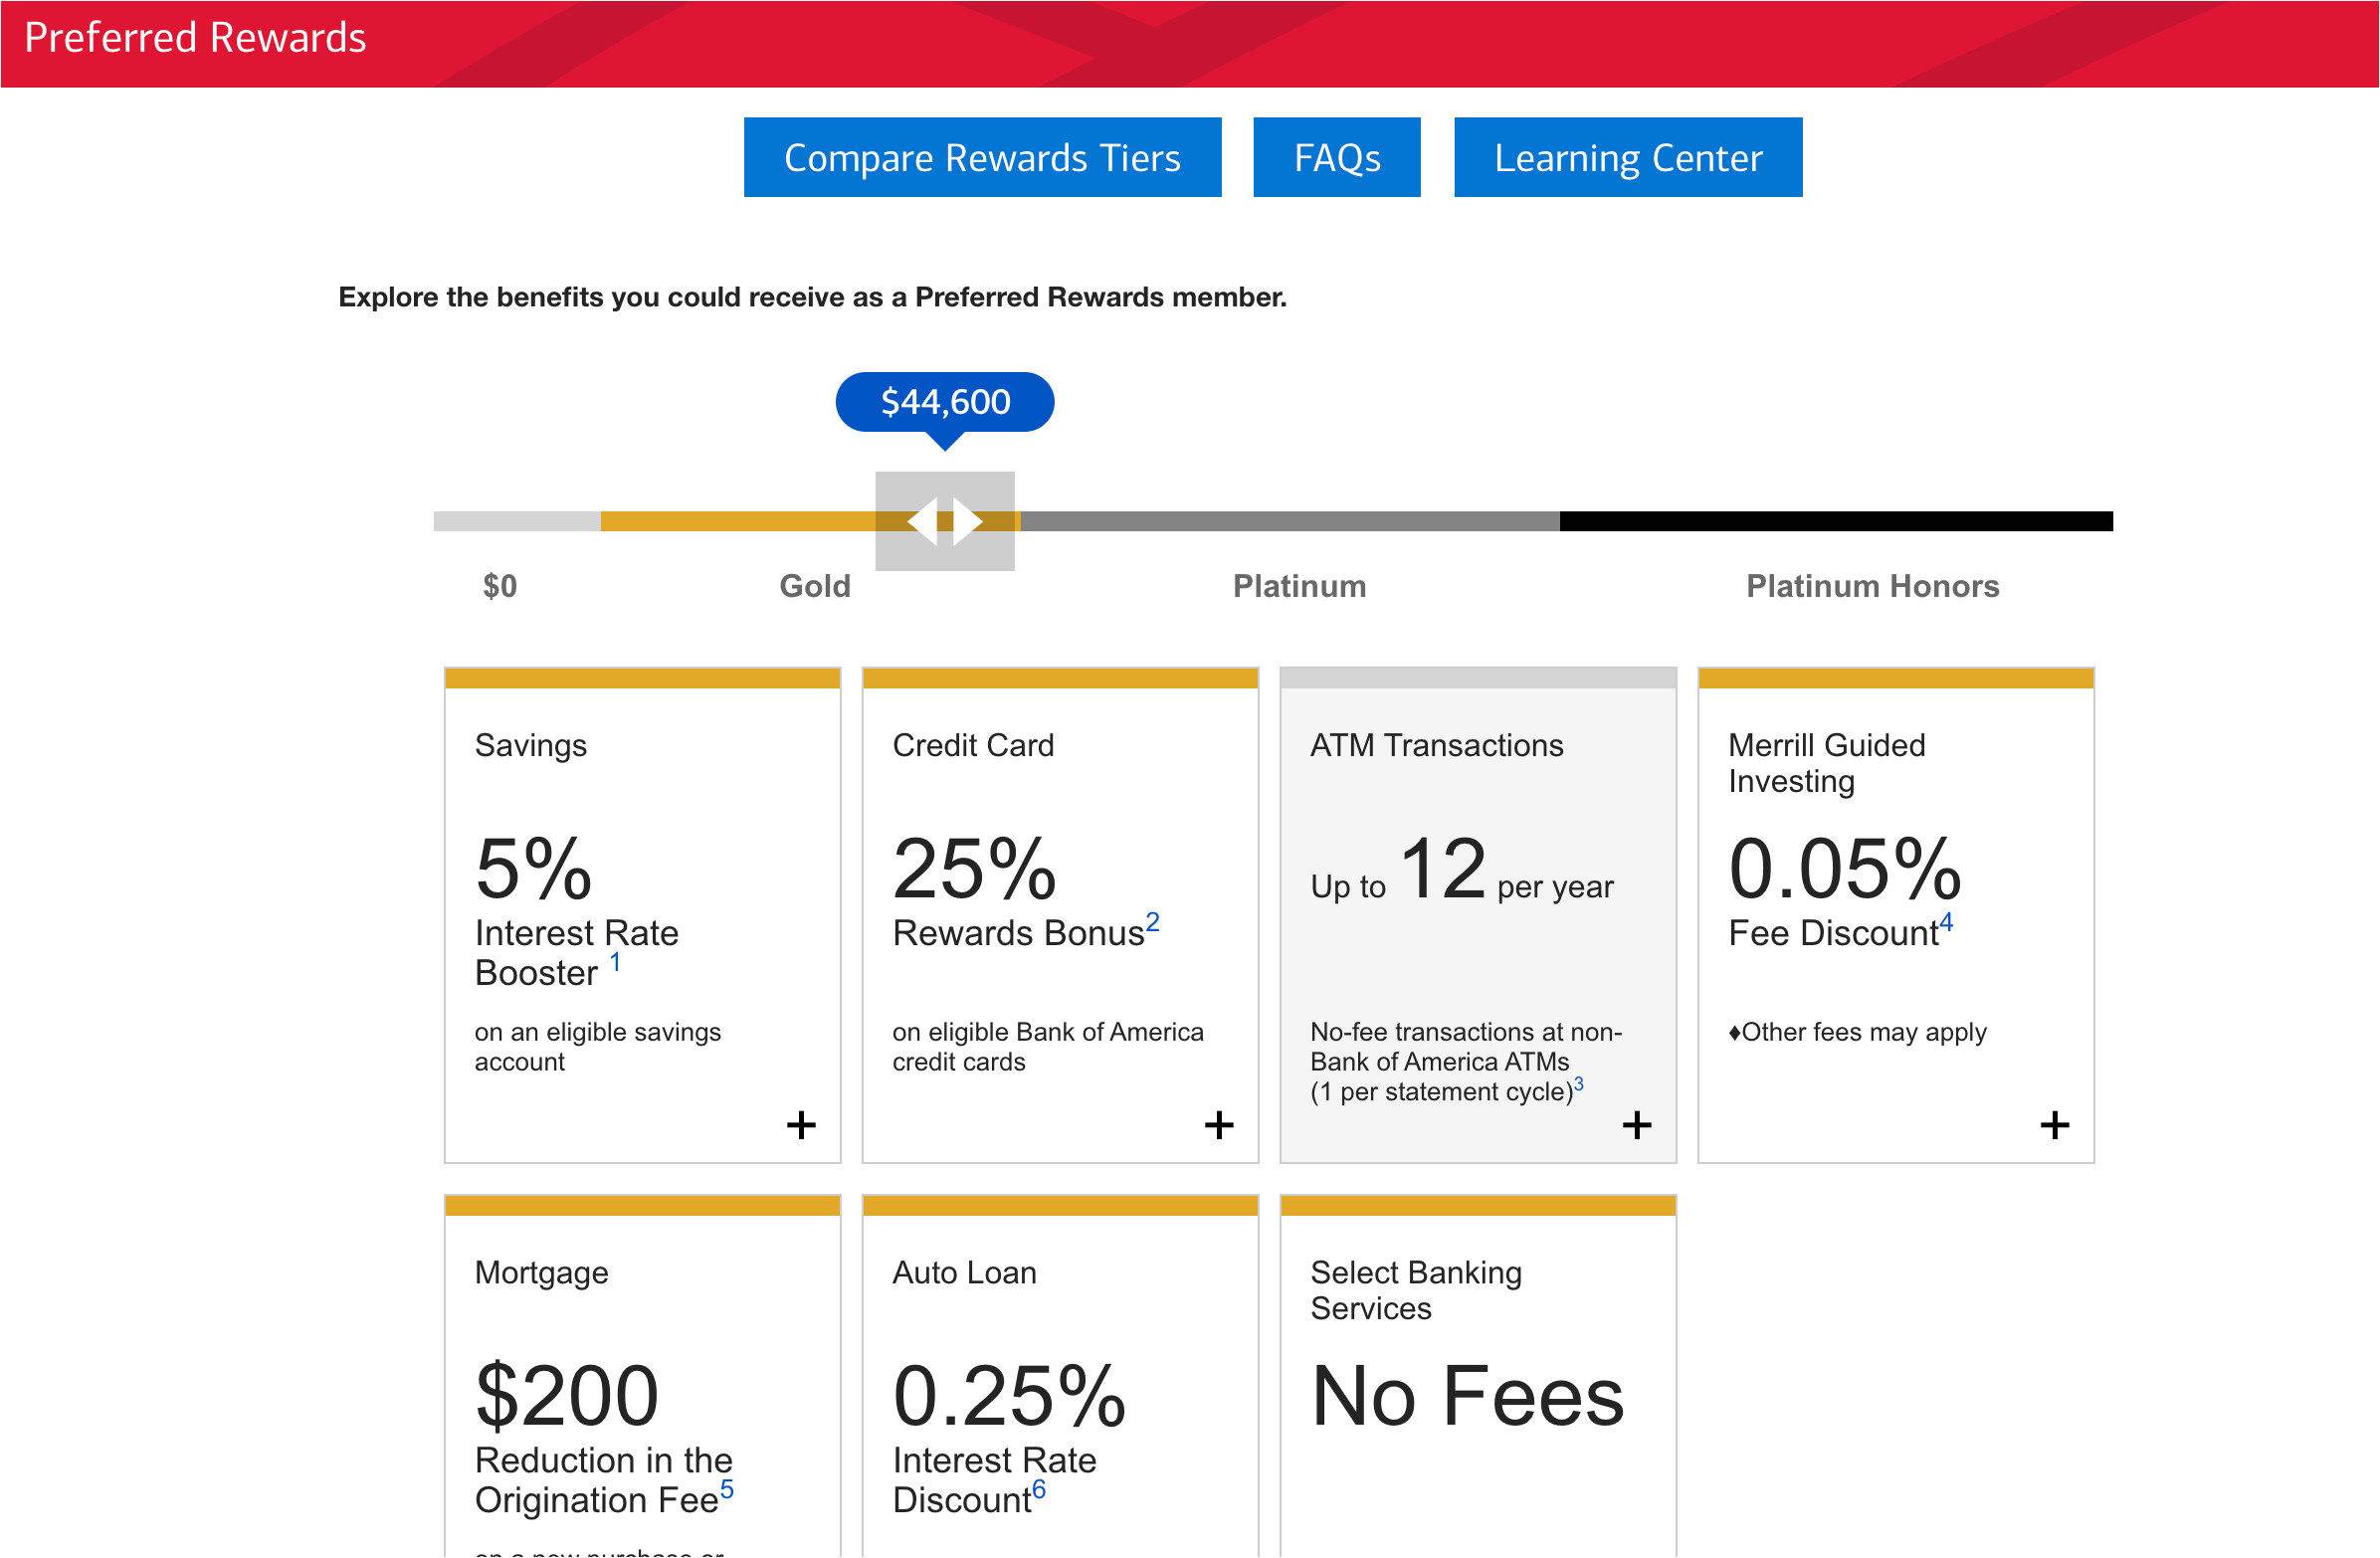Click 'on eligible Bank of America credit cards'
This screenshot has height=1558, width=2380.
tap(1047, 1047)
